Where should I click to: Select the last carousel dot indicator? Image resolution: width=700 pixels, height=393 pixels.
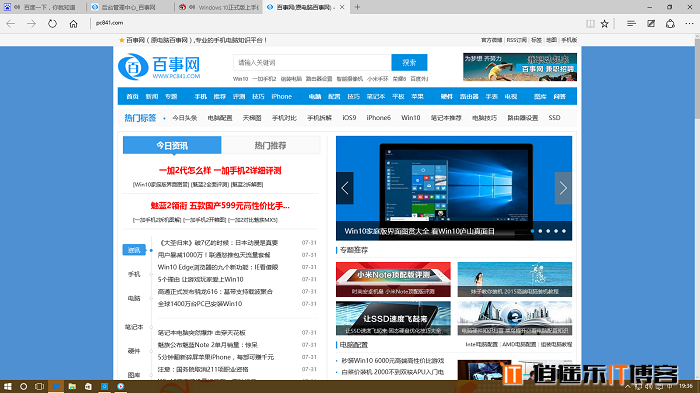(564, 231)
